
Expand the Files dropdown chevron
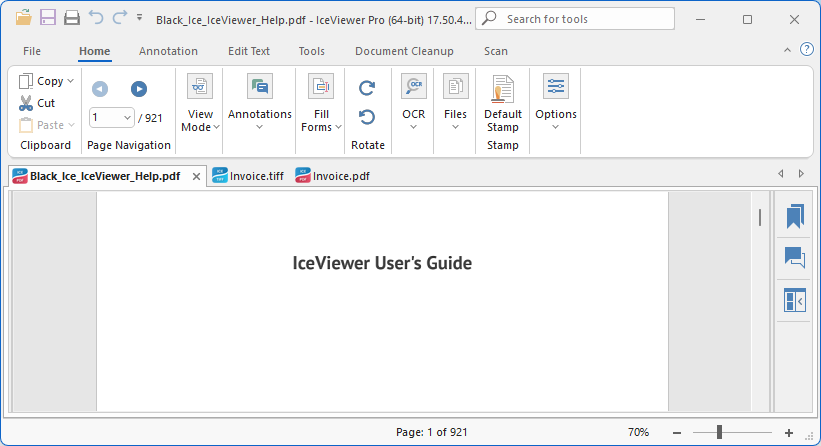coord(456,127)
